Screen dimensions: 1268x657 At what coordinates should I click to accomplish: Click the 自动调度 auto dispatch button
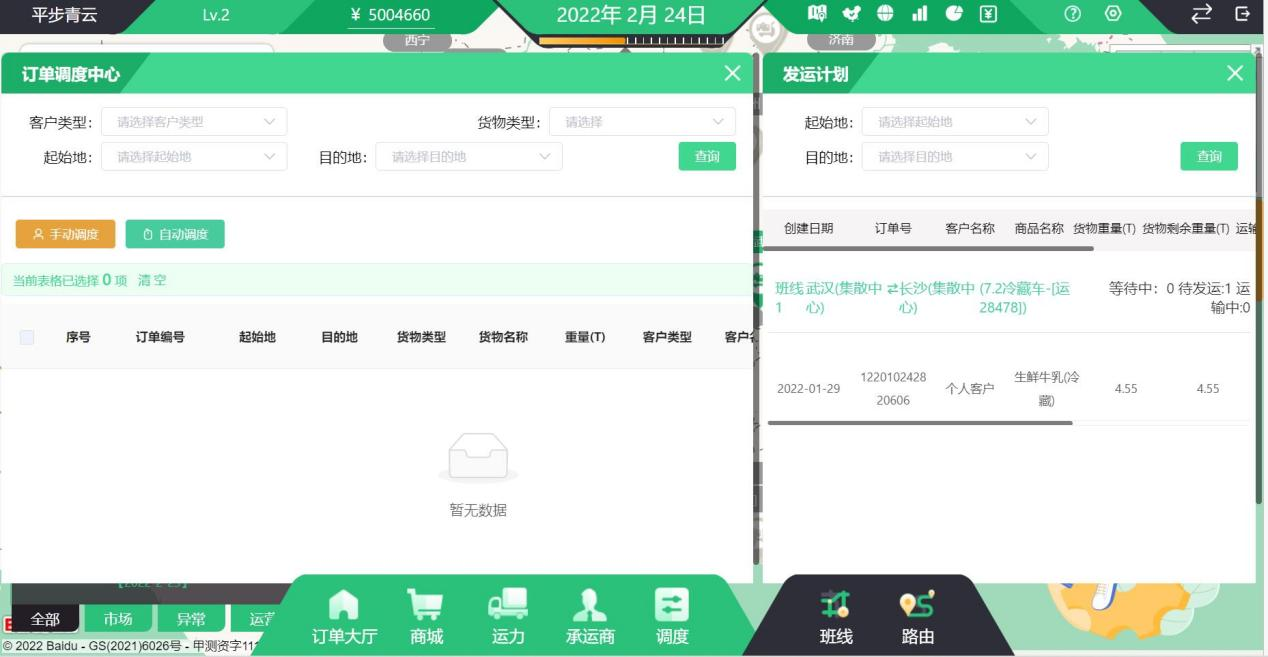pos(175,234)
